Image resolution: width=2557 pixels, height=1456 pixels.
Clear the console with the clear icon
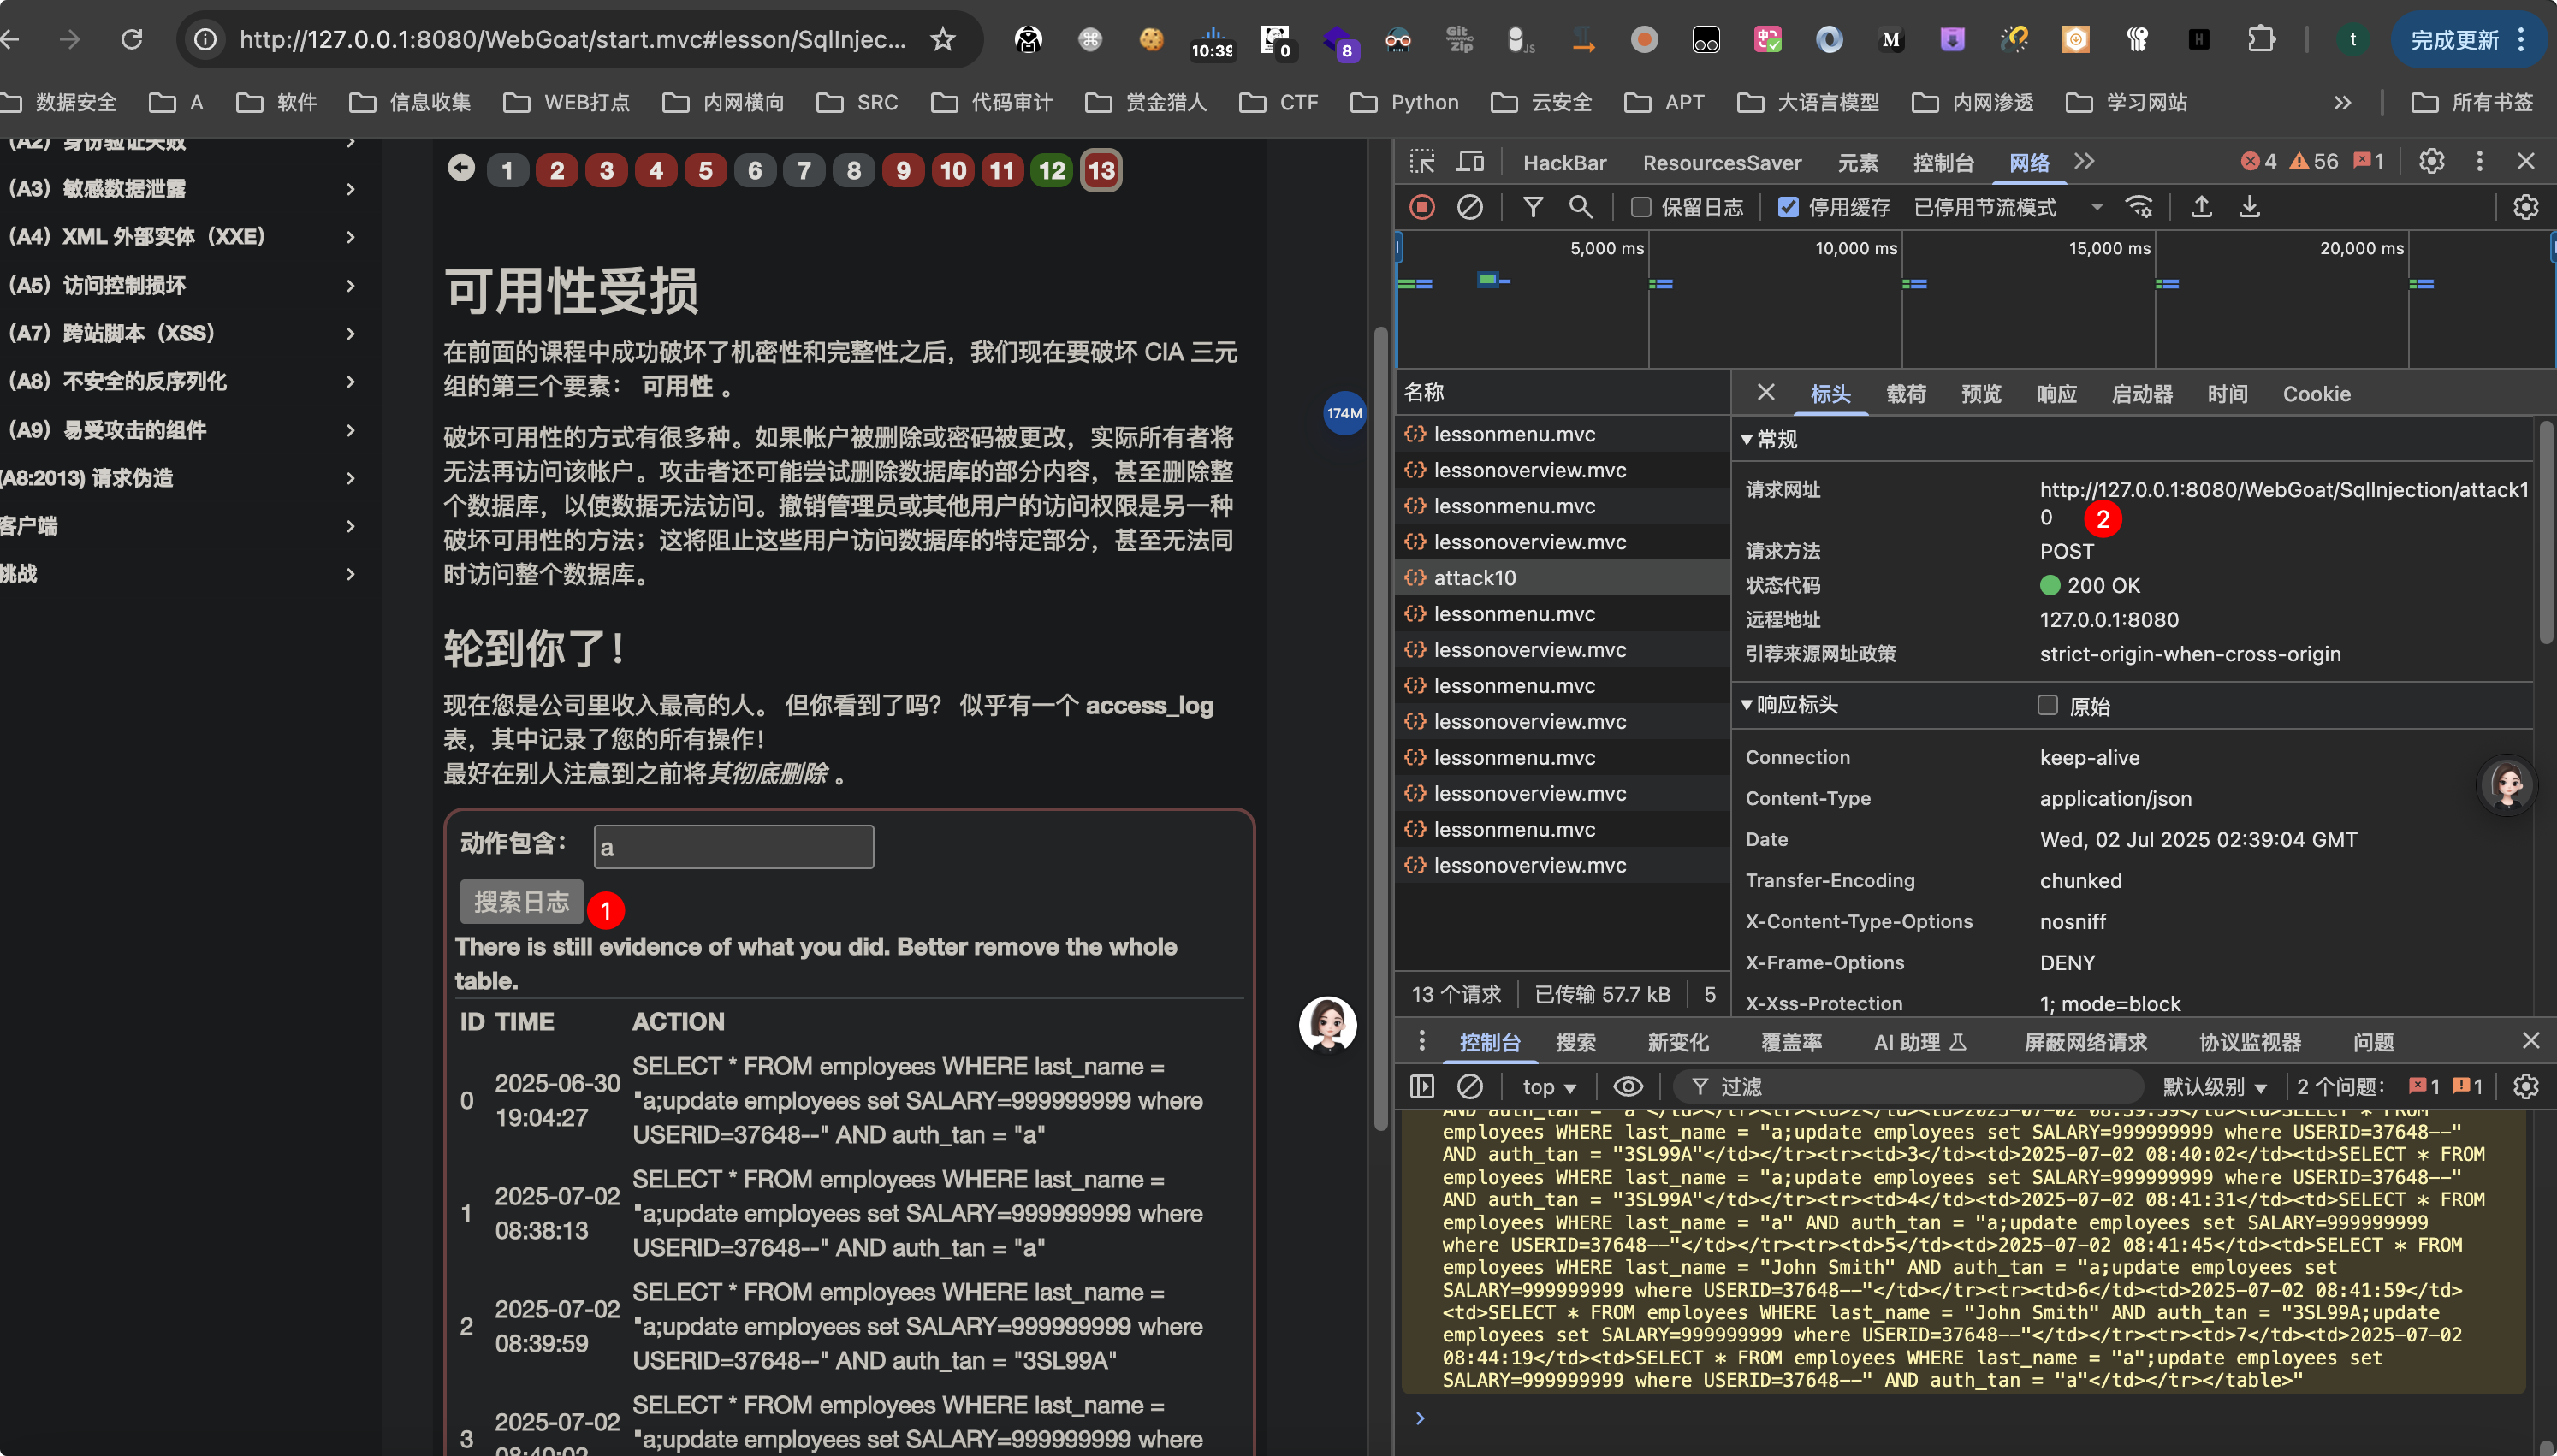coord(1470,1086)
